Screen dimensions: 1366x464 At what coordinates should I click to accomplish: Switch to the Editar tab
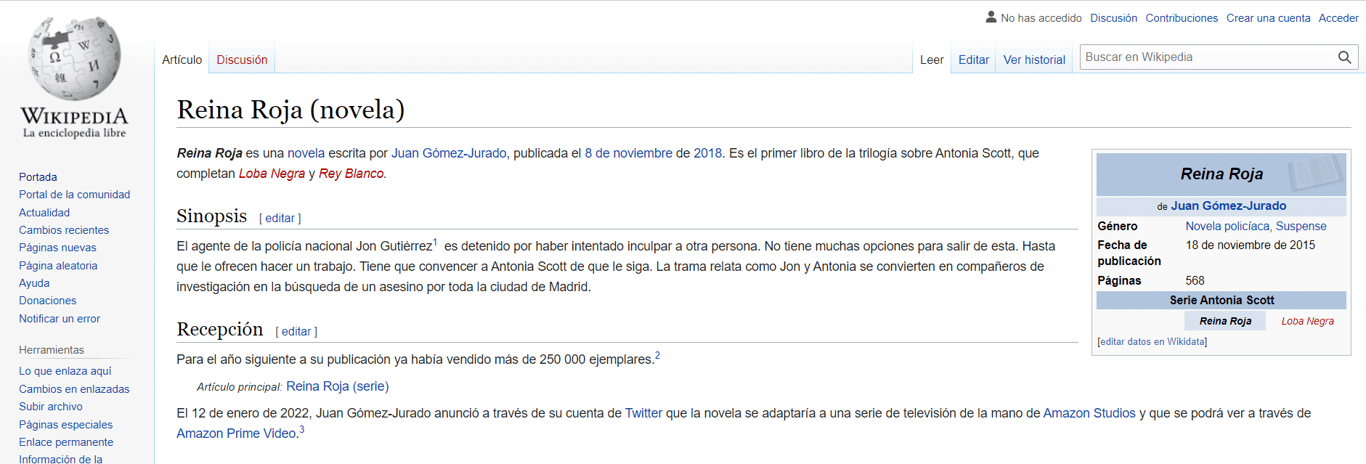pyautogui.click(x=973, y=60)
